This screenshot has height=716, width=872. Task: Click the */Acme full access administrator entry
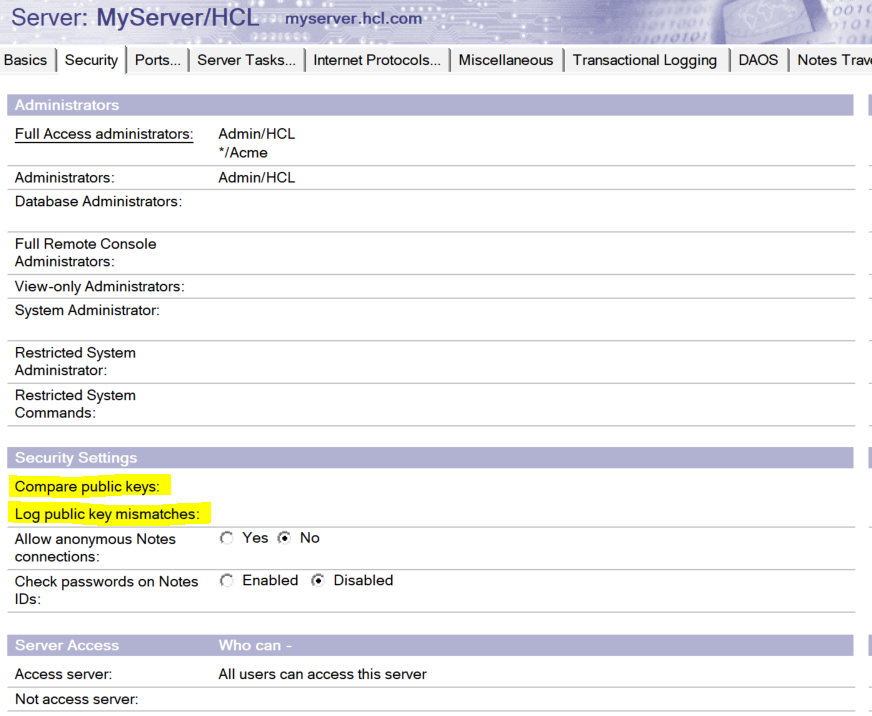pos(243,153)
